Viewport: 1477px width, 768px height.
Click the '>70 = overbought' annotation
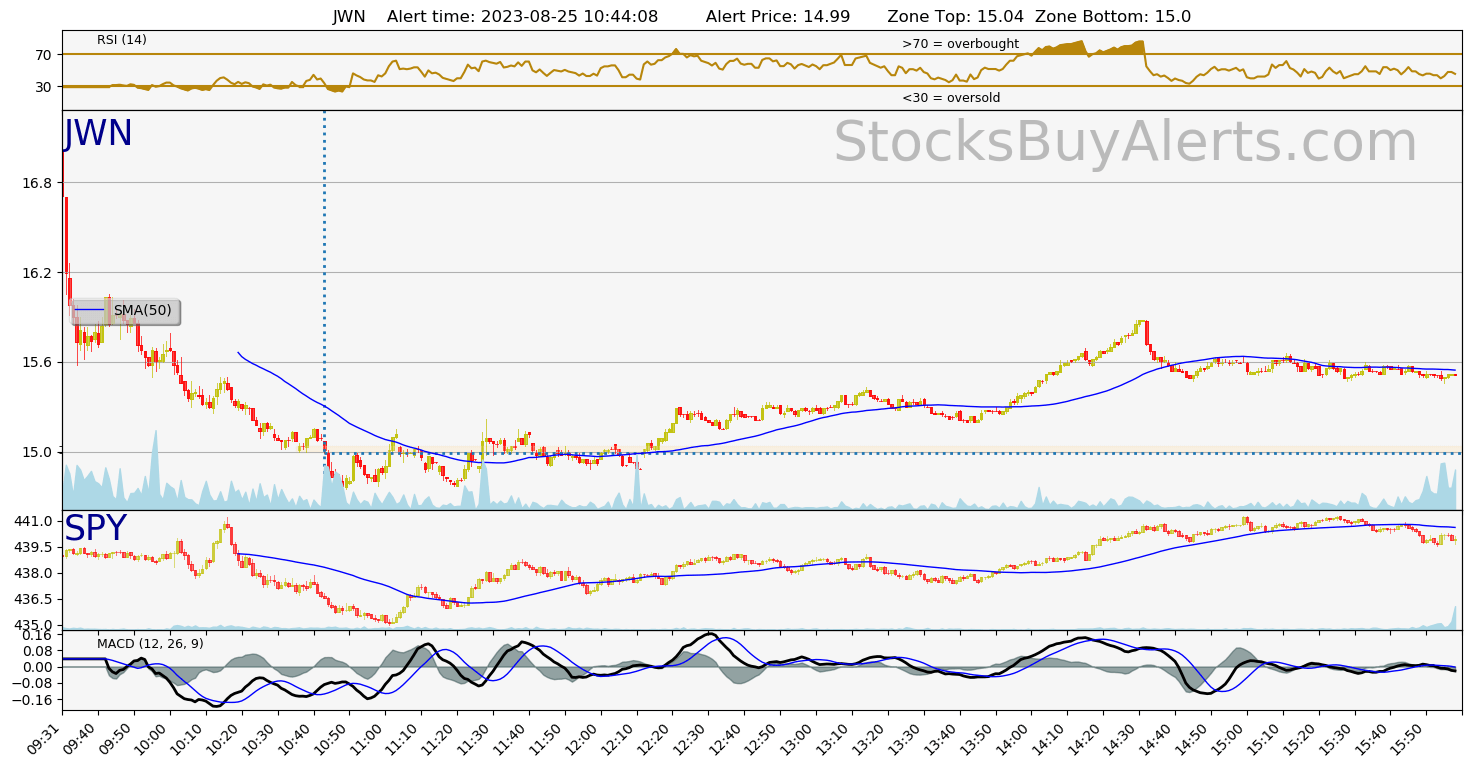point(960,44)
